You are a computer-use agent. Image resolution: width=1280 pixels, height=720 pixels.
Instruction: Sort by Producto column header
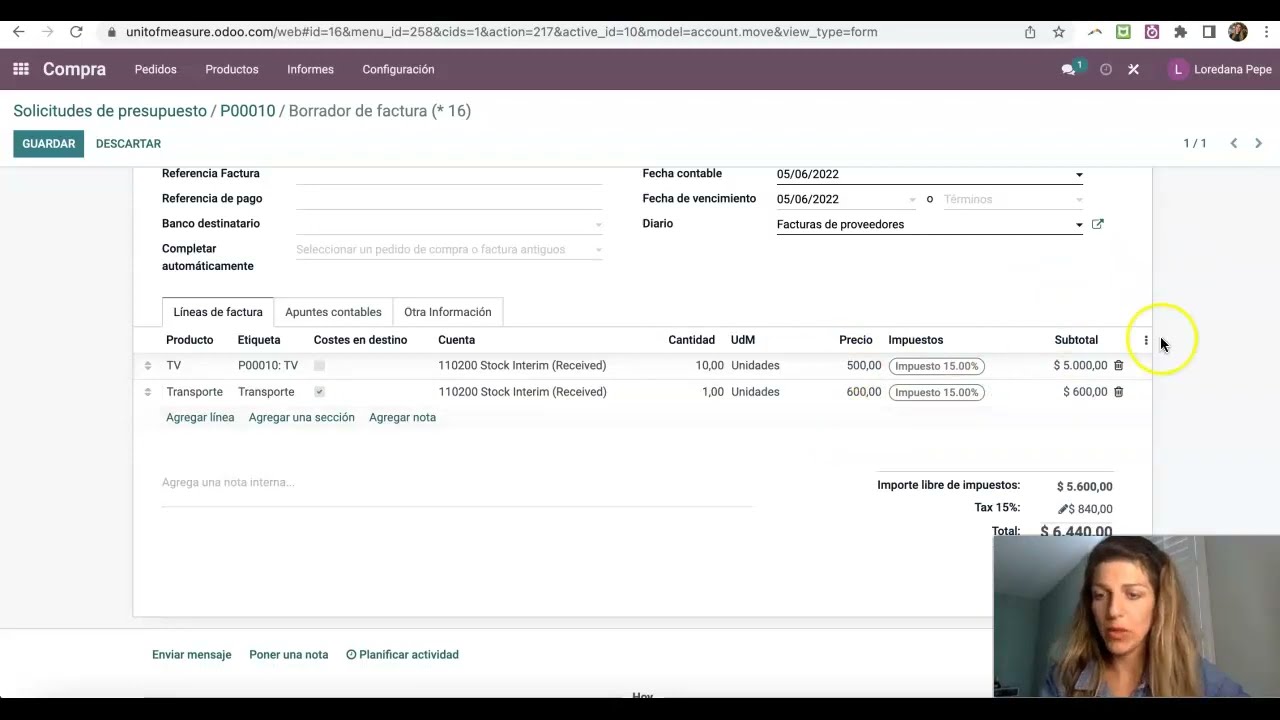coord(190,340)
